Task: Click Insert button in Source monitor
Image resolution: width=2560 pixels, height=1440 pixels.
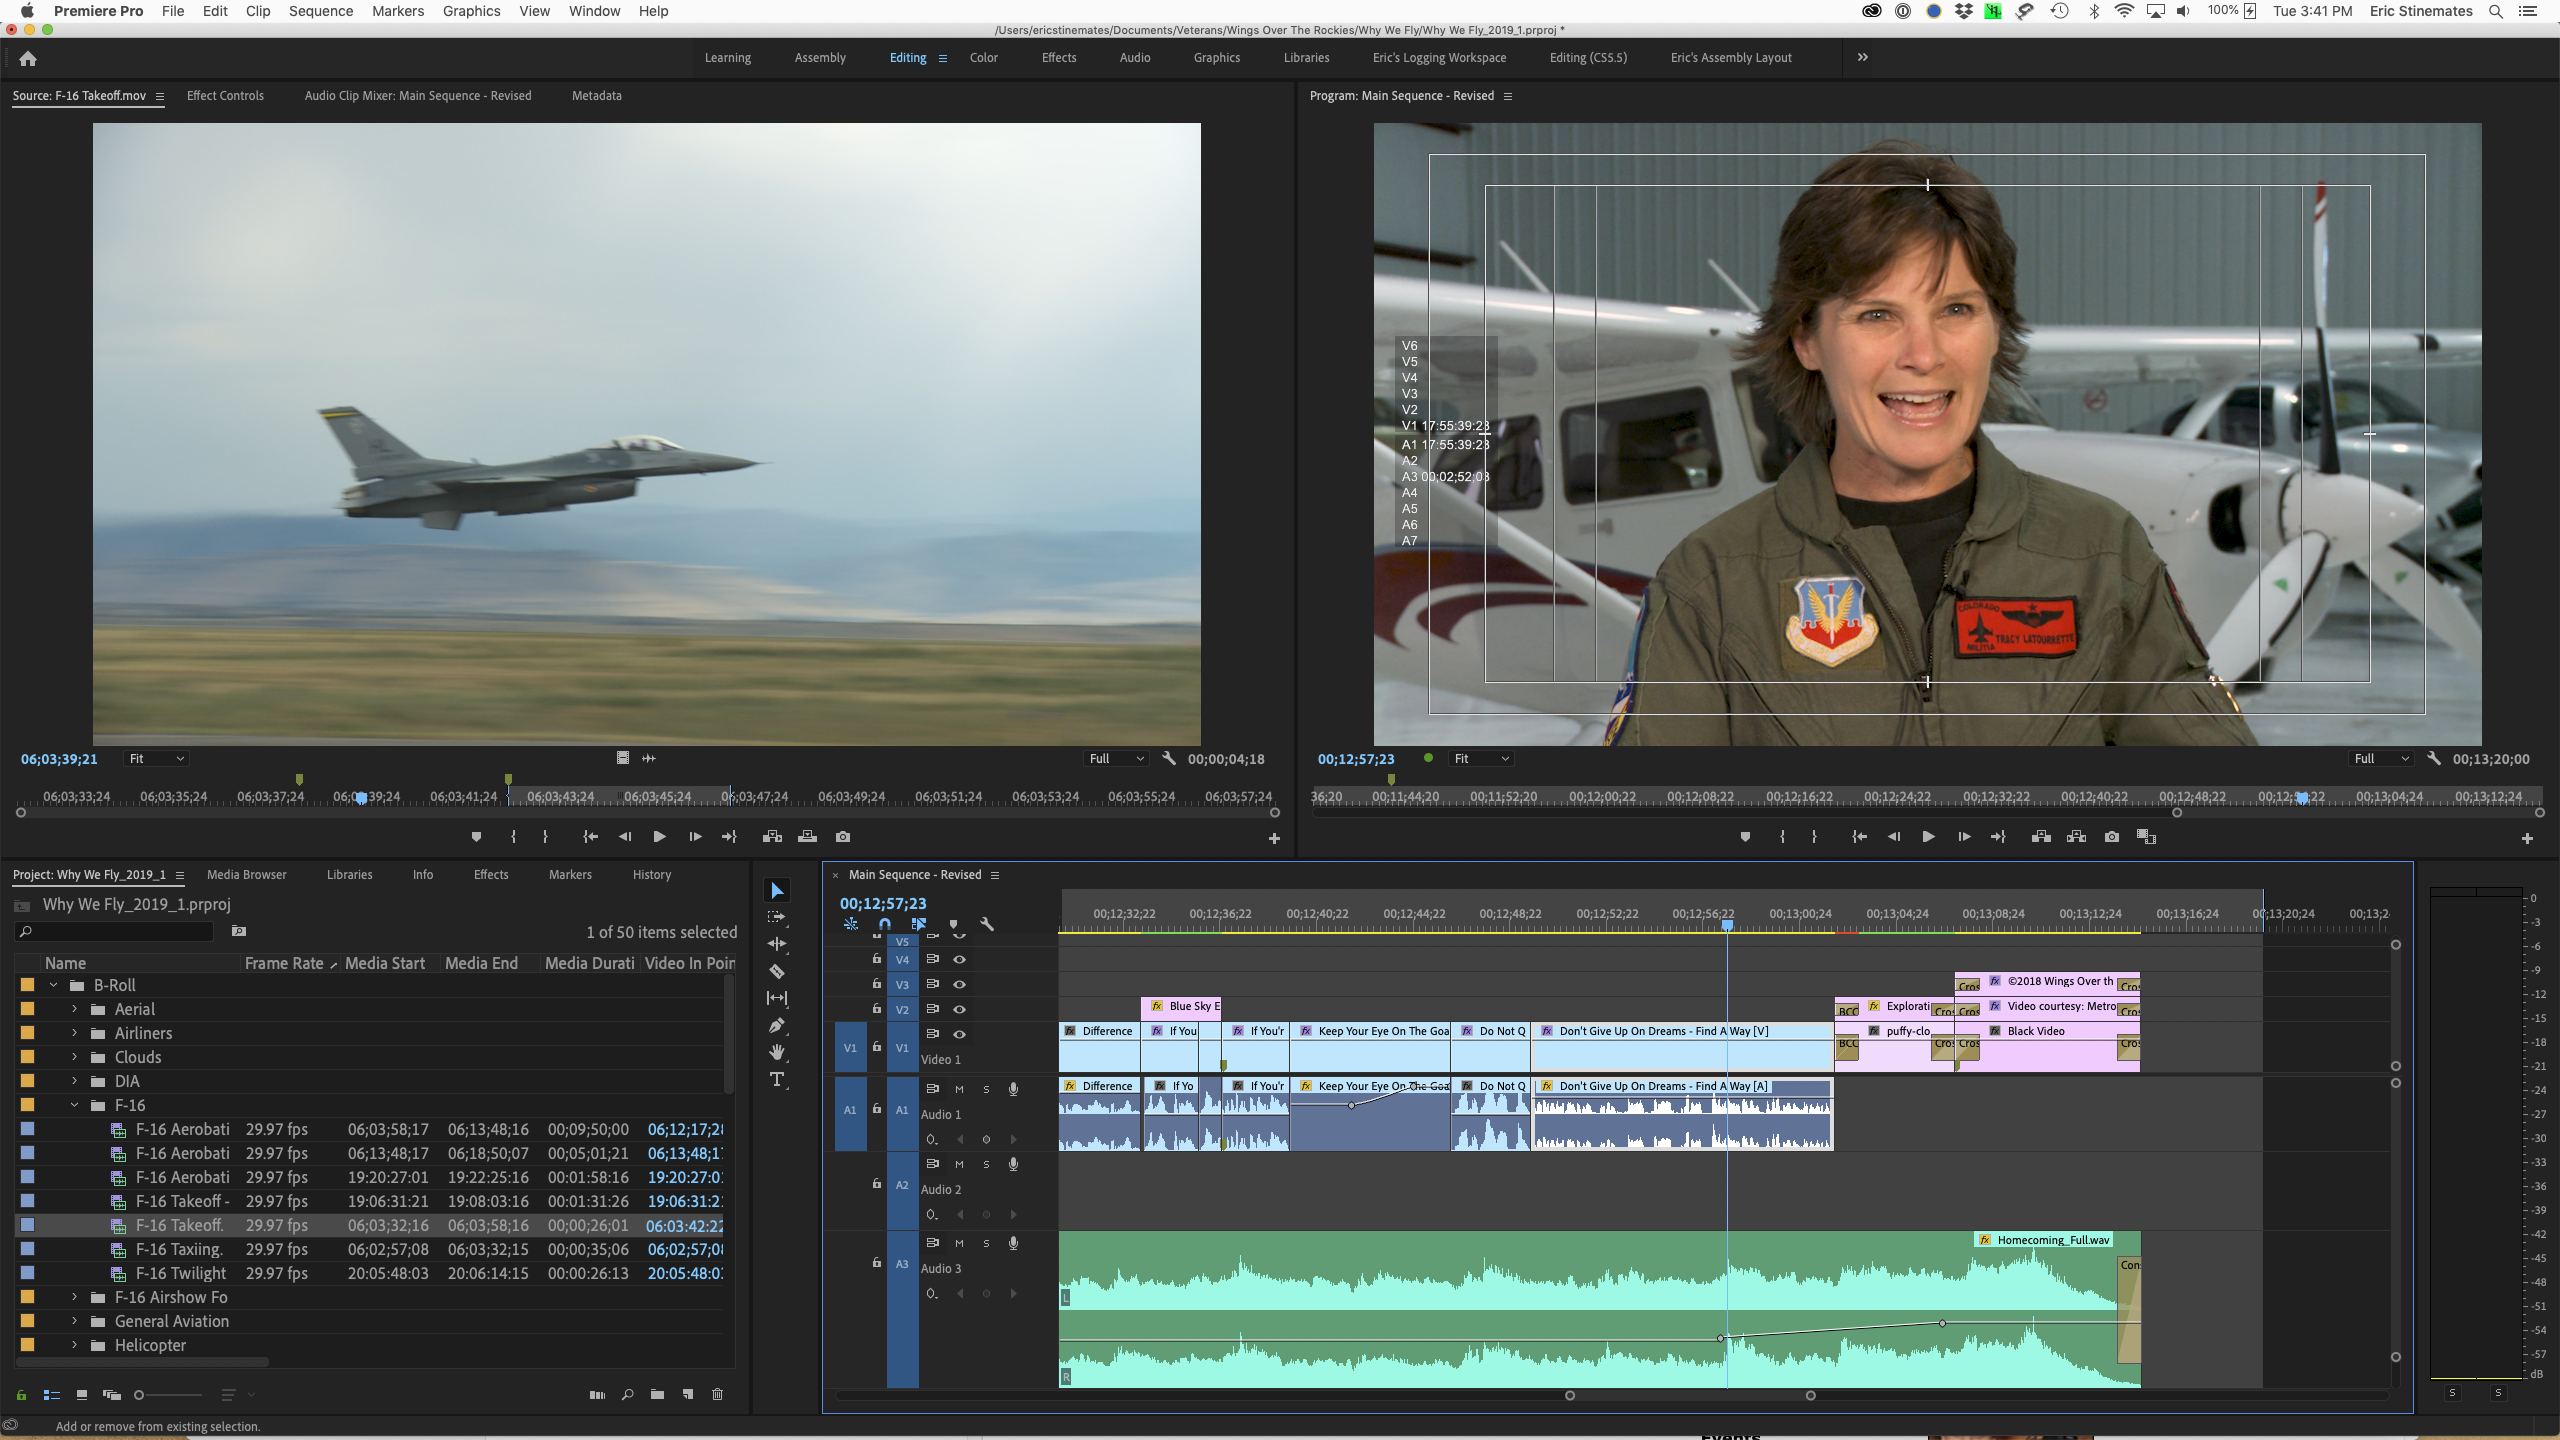Action: click(772, 837)
